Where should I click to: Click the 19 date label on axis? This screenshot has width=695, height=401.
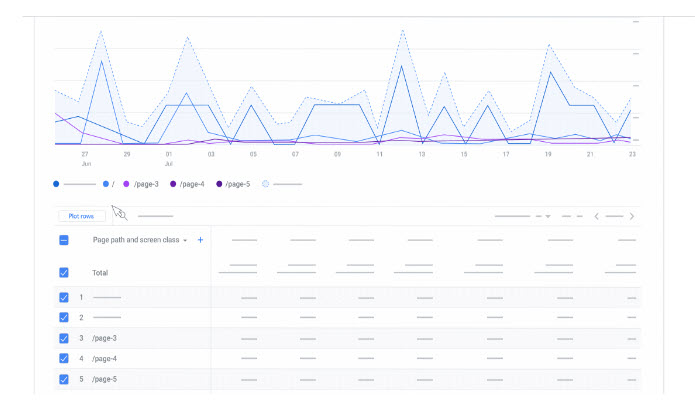548,154
